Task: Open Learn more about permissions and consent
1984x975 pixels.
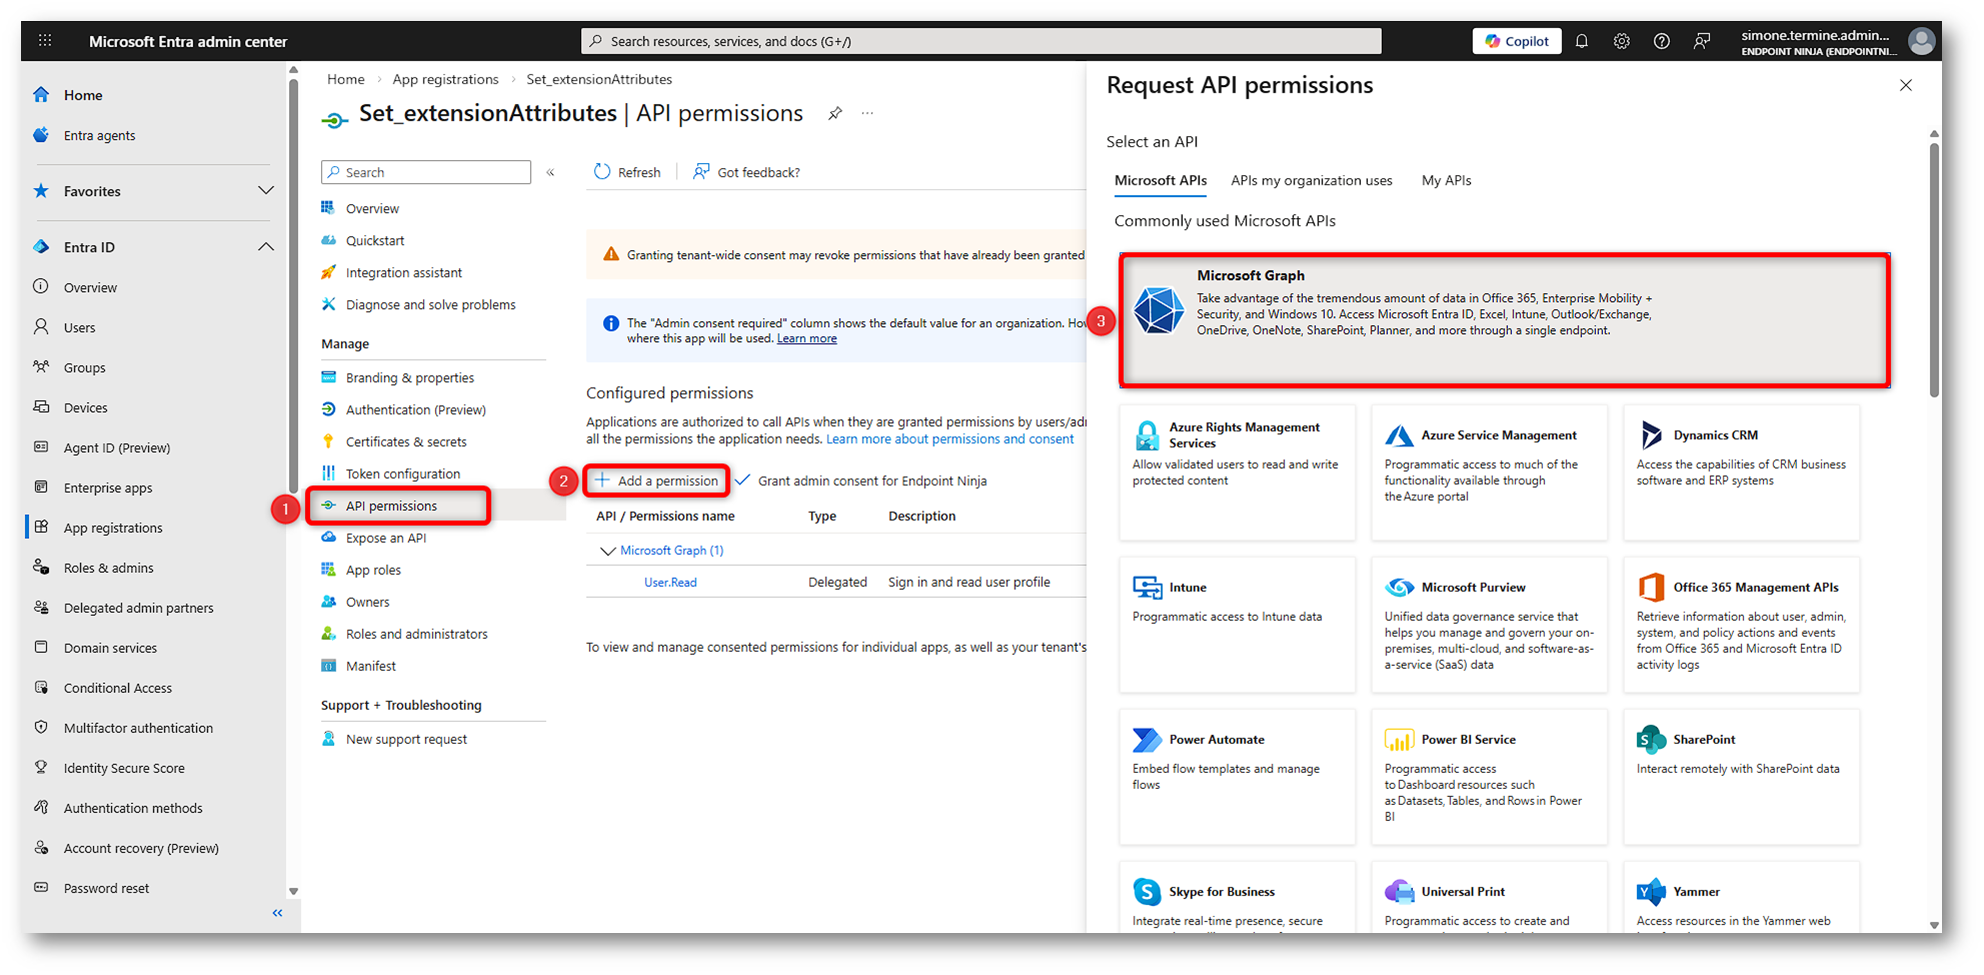Action: [x=950, y=439]
